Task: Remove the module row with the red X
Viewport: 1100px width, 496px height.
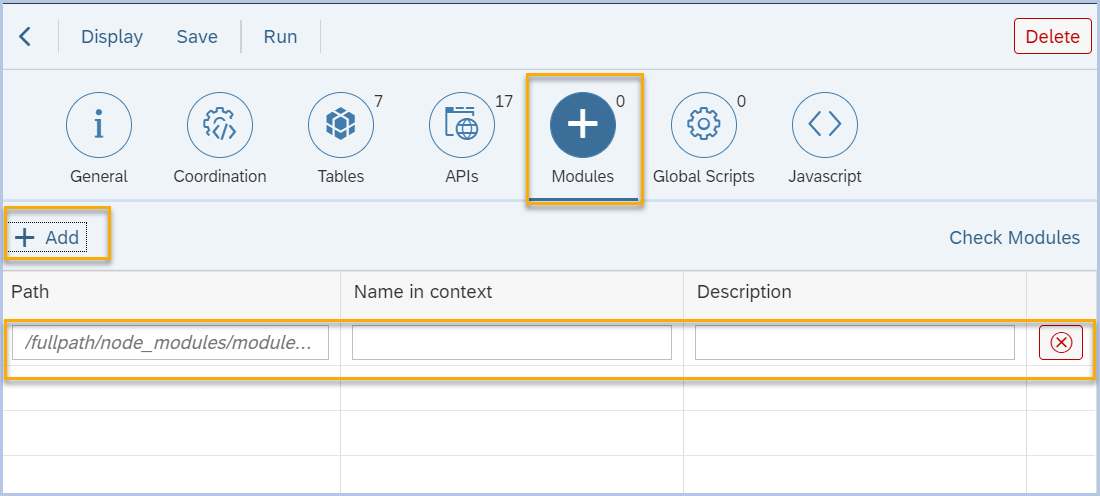Action: [1061, 343]
